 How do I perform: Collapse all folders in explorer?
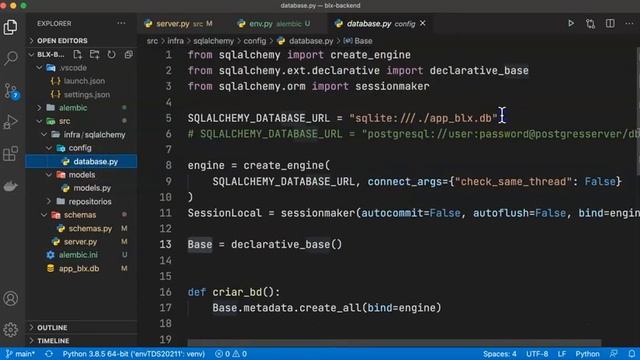[128, 54]
